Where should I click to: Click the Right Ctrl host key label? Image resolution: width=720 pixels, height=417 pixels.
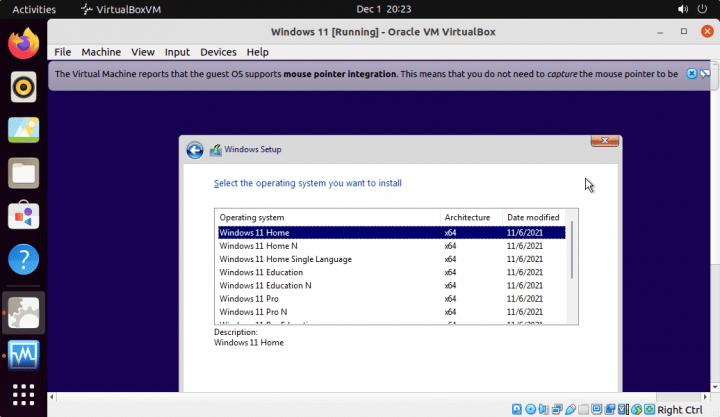click(680, 410)
